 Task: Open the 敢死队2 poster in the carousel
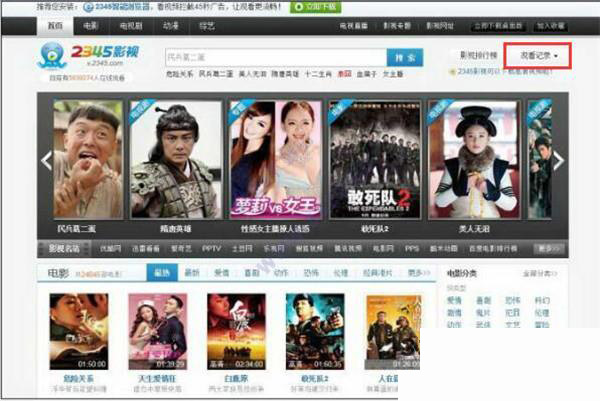pos(375,160)
